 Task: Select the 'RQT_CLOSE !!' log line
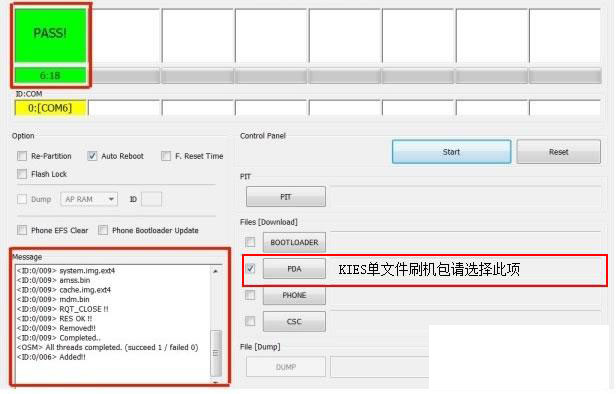tap(62, 309)
